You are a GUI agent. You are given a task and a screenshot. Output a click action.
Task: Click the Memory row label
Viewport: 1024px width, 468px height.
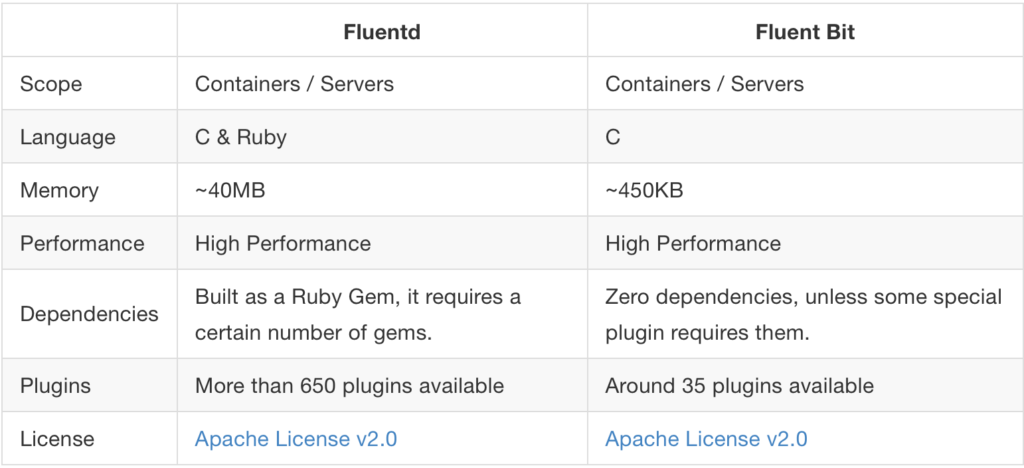tap(59, 190)
